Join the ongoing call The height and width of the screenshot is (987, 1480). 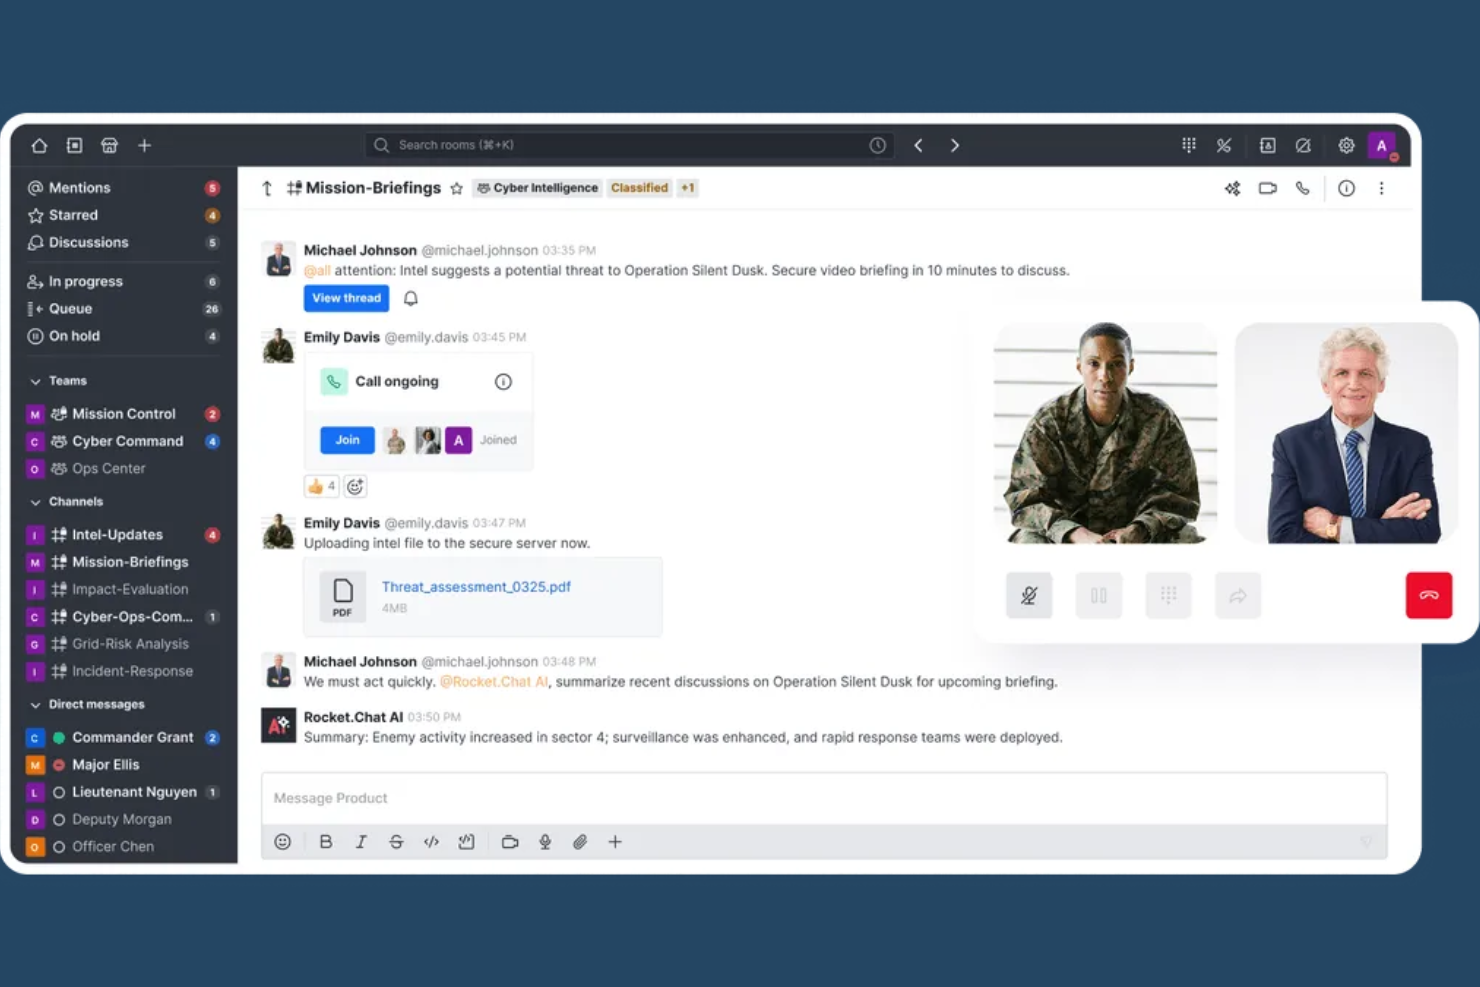pyautogui.click(x=347, y=440)
